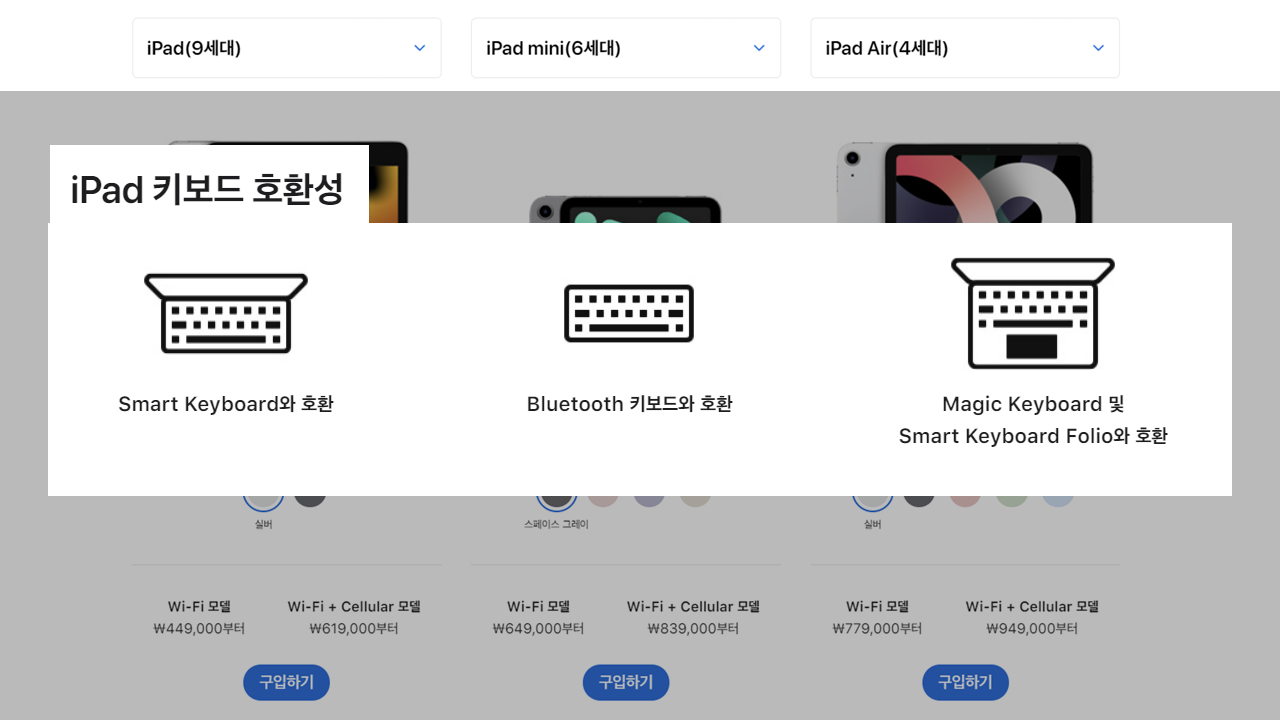Viewport: 1280px width, 720px height.
Task: Choose the green swatch under iPad Air
Action: pos(1011,501)
